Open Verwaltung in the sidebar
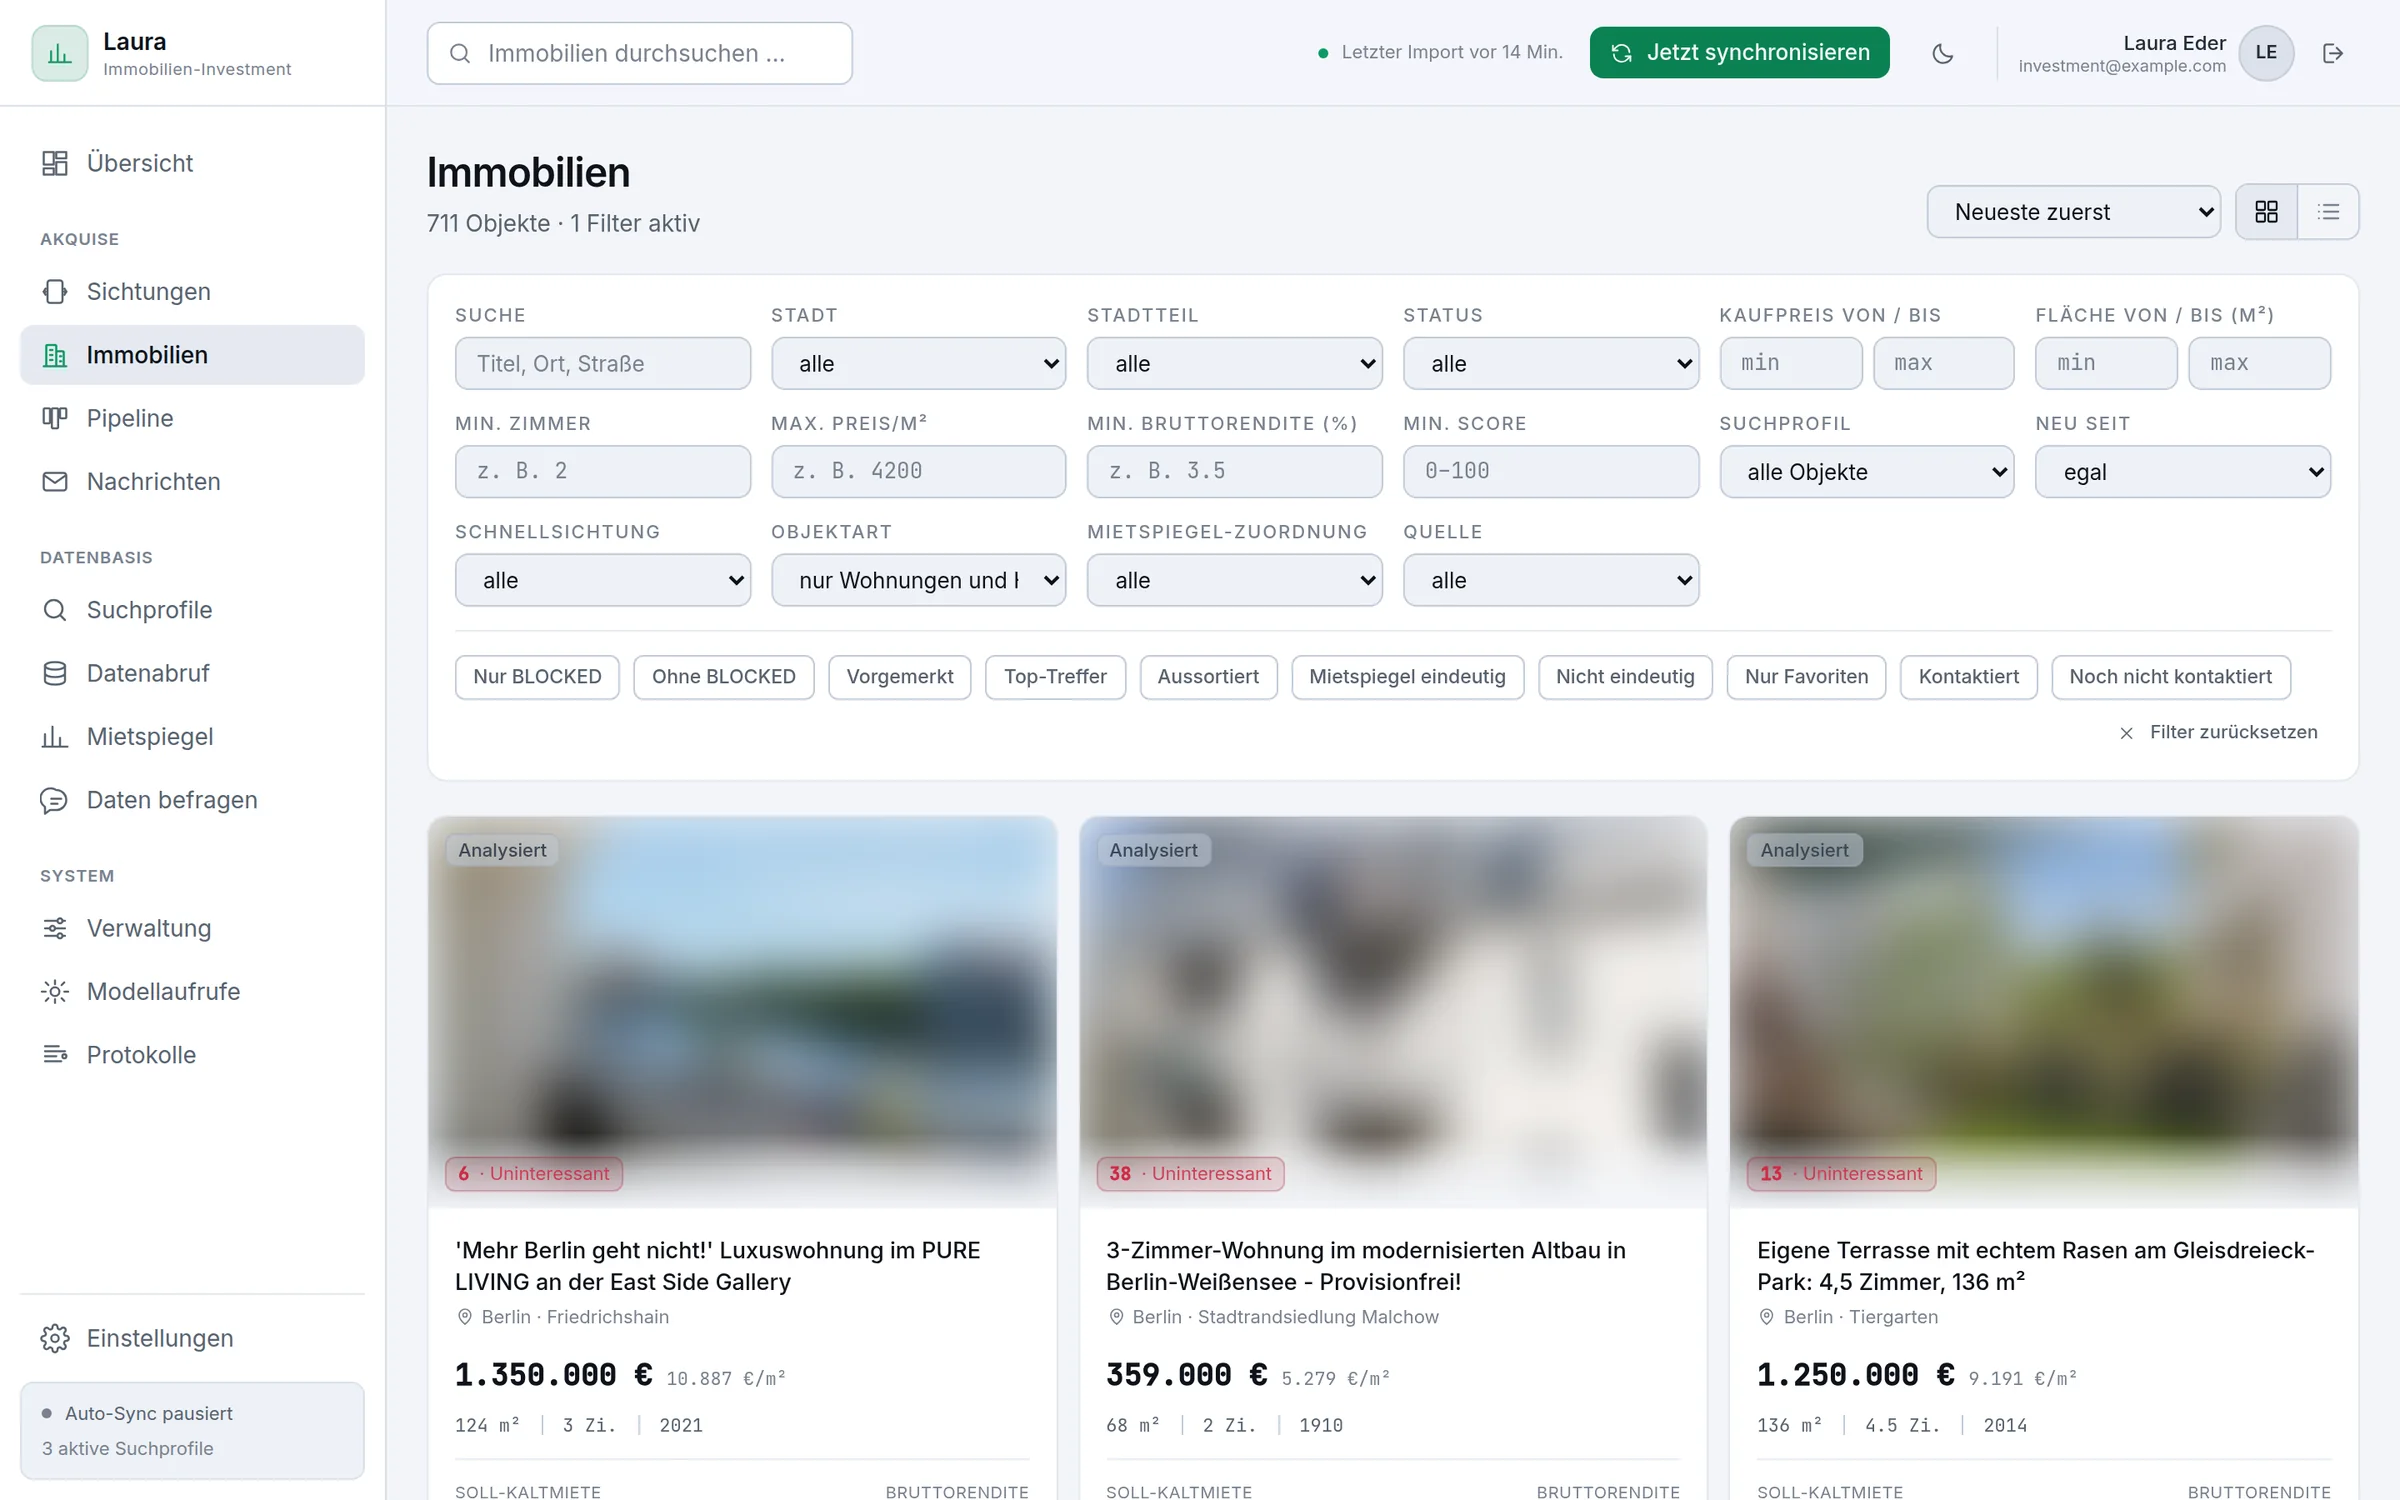 click(x=192, y=928)
